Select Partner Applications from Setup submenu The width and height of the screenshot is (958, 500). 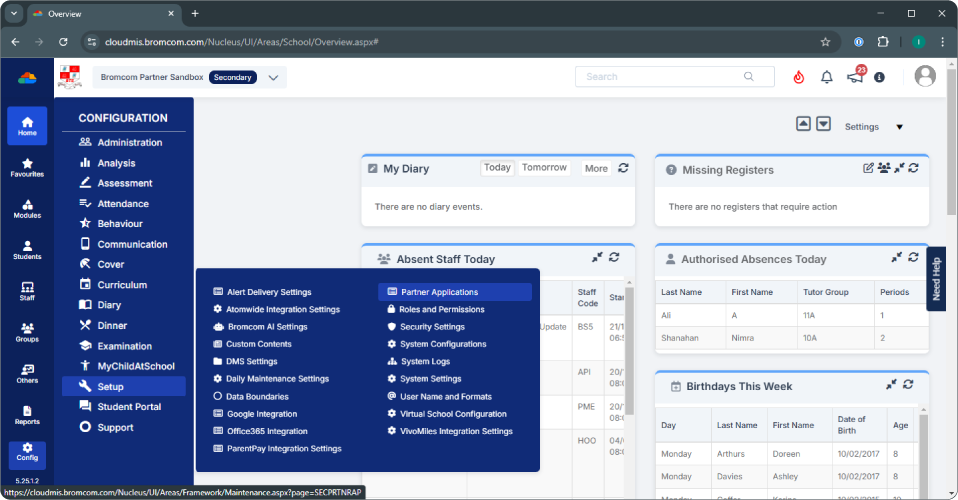point(439,292)
